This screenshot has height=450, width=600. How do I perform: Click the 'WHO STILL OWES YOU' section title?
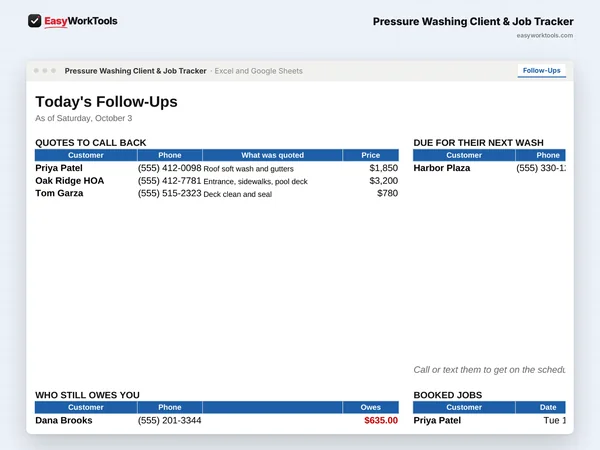point(87,395)
